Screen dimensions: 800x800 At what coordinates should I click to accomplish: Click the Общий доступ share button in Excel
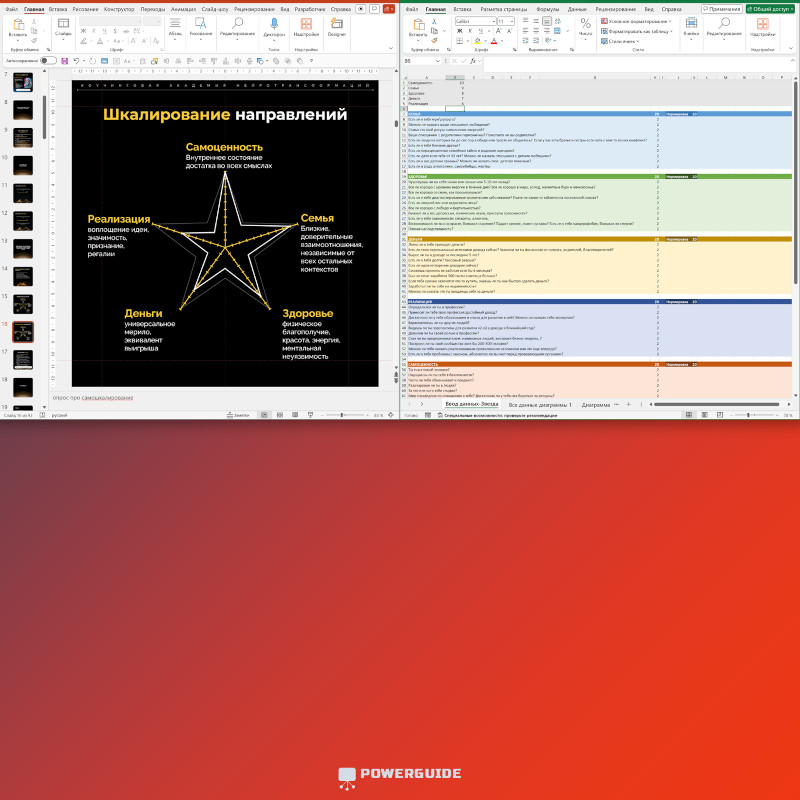click(770, 9)
